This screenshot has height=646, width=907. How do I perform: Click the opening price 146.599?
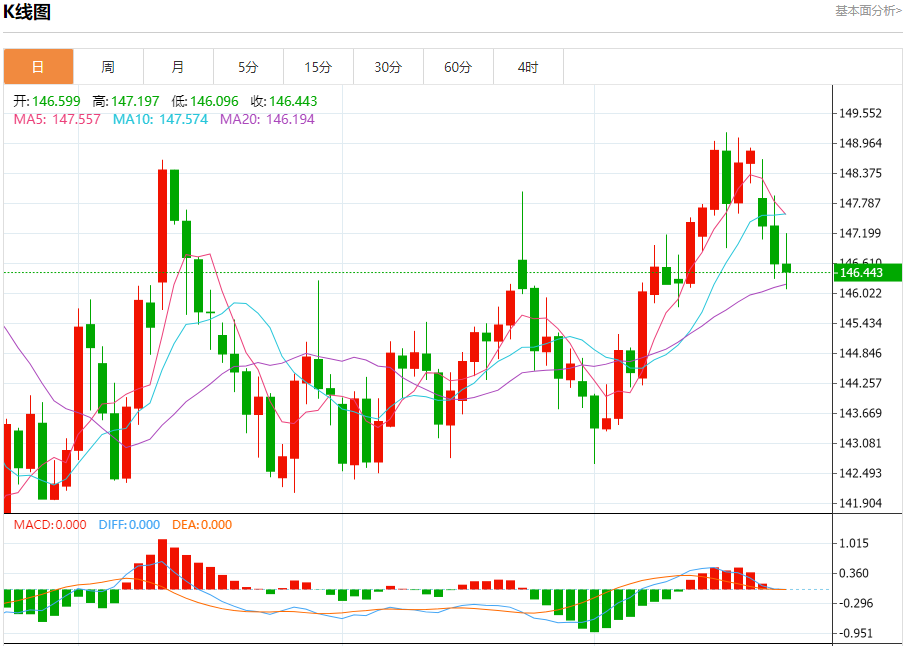tap(56, 101)
